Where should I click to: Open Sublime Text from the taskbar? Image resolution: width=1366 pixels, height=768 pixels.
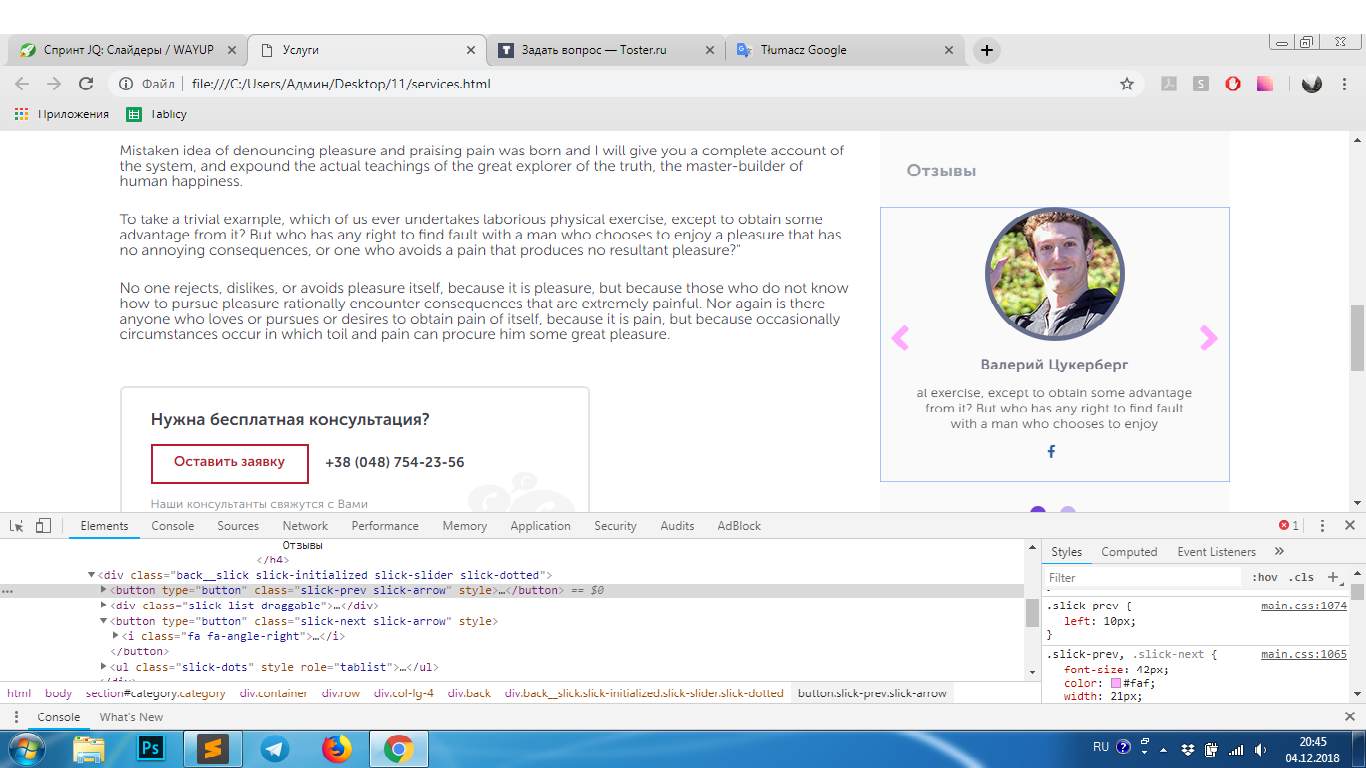tap(213, 748)
